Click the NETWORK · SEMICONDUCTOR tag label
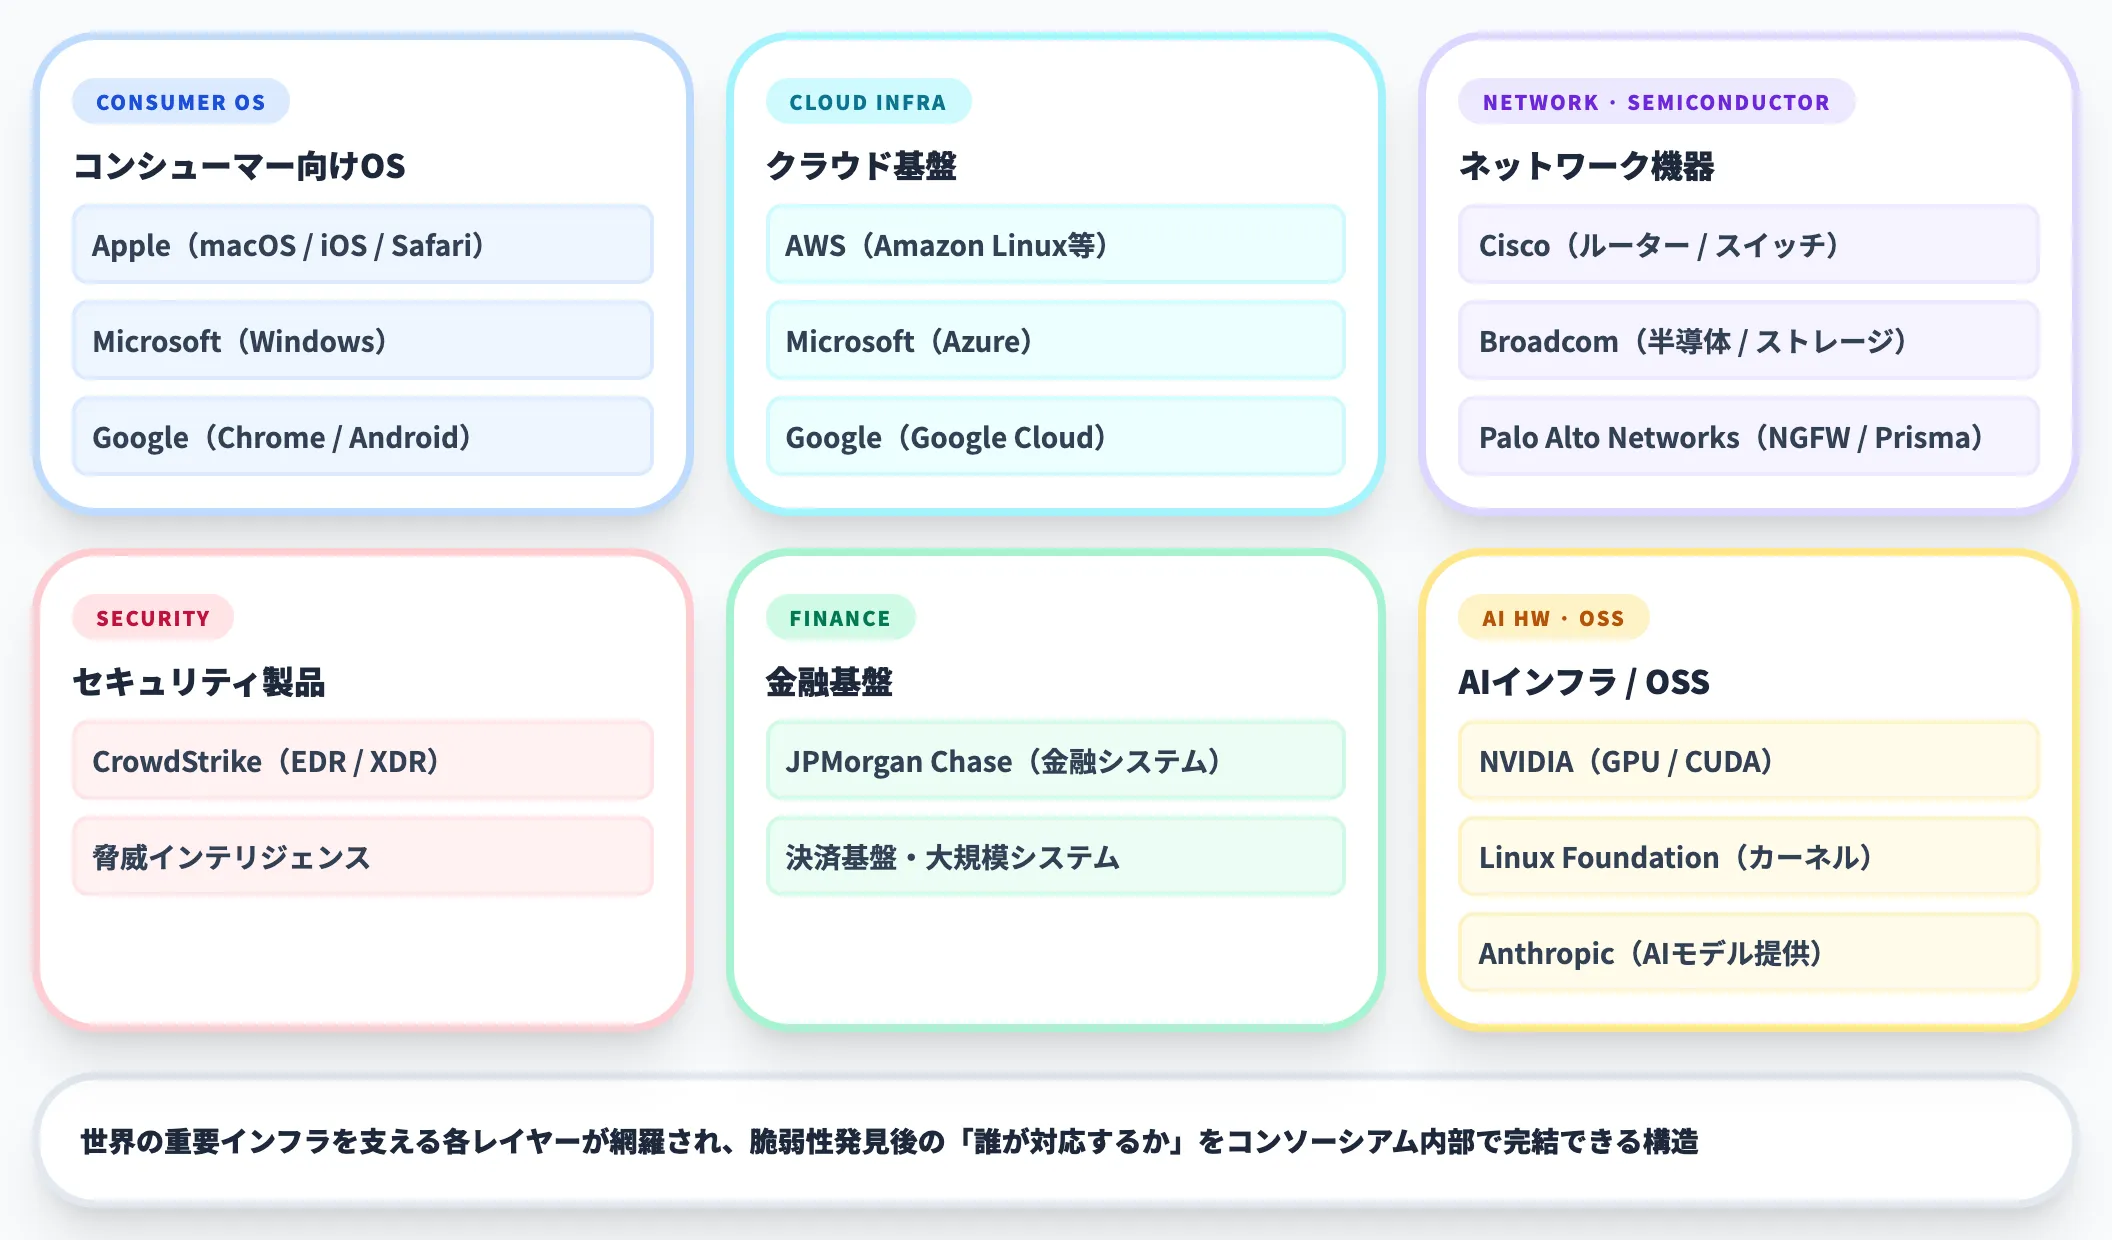The height and width of the screenshot is (1240, 2112). click(1656, 102)
